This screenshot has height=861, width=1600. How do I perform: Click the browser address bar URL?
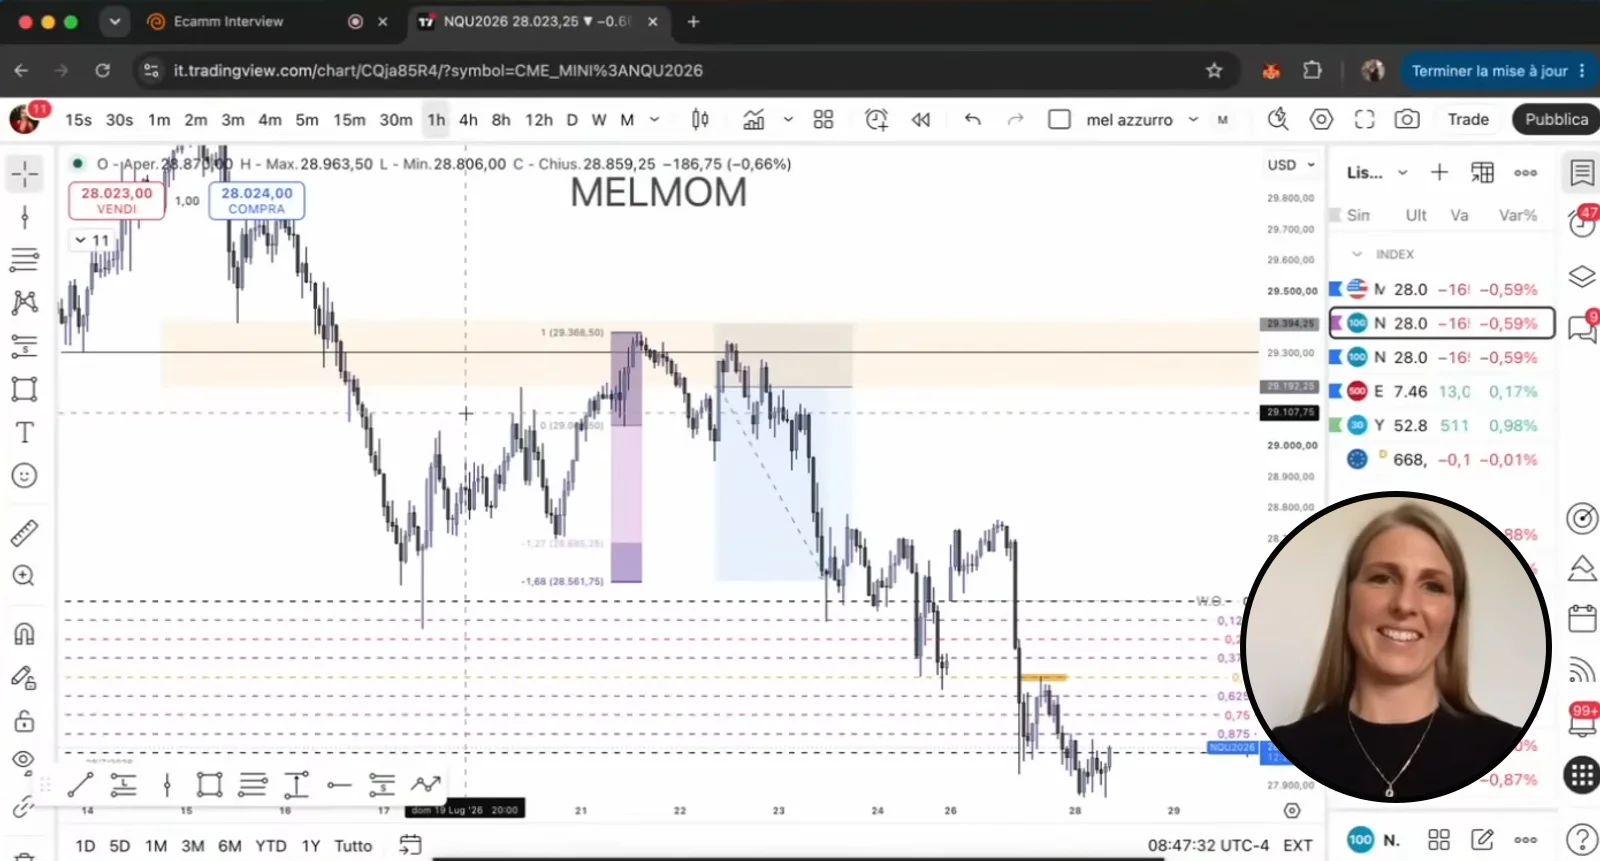(x=438, y=70)
